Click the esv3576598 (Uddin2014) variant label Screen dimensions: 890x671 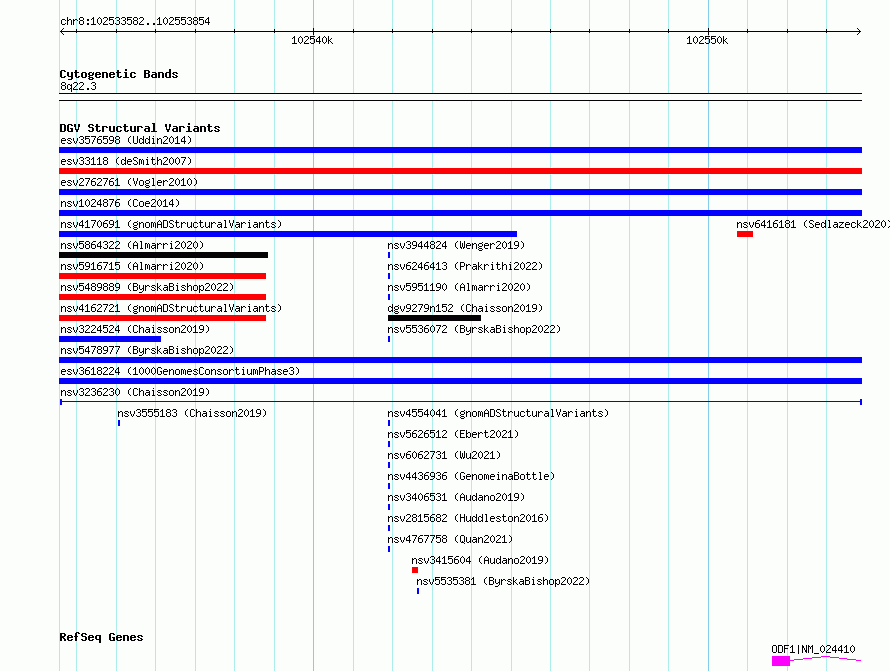[126, 140]
